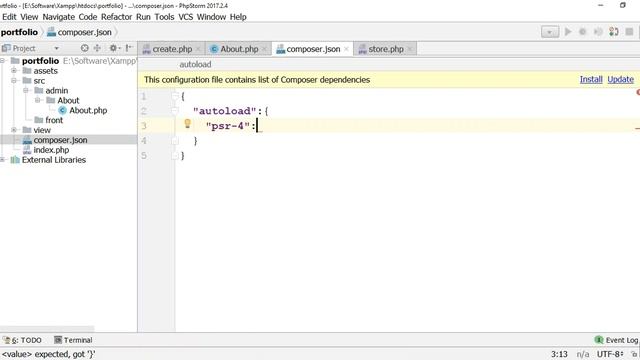The image size is (640, 360).
Task: Fold the autoload block at line 2
Action: click(175, 111)
